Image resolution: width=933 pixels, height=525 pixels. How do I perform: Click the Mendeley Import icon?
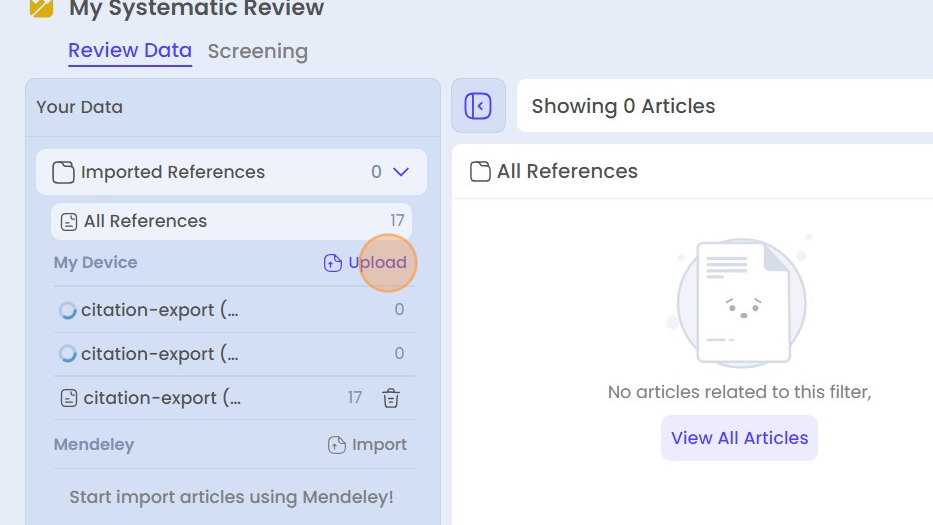click(337, 445)
